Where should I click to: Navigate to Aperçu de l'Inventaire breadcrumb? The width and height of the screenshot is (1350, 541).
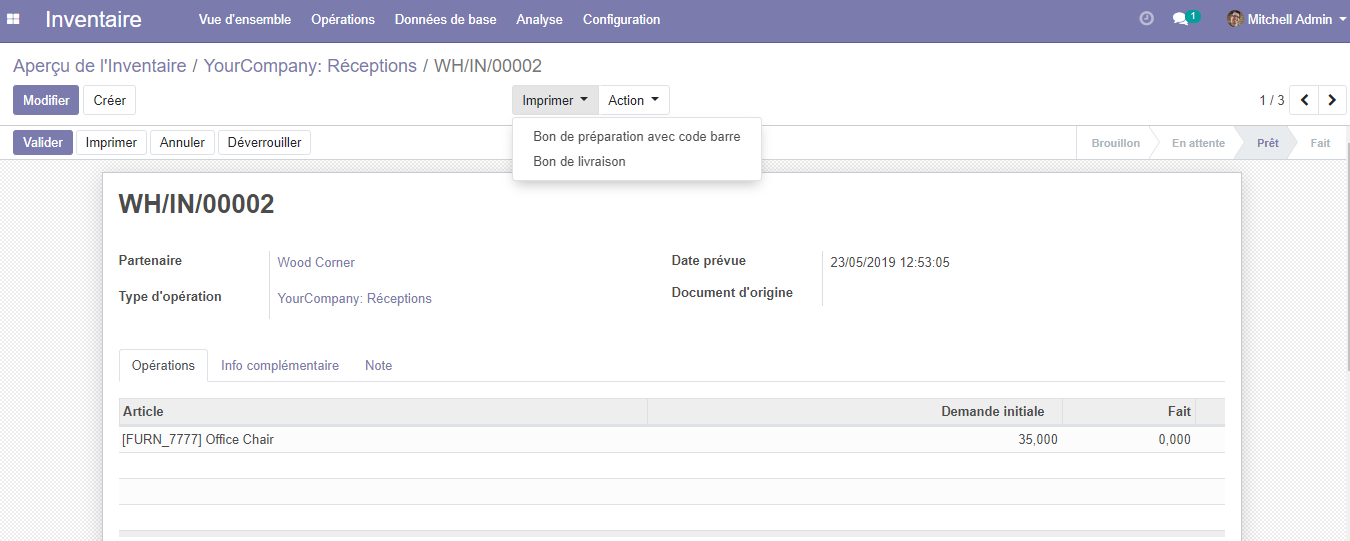pyautogui.click(x=99, y=66)
